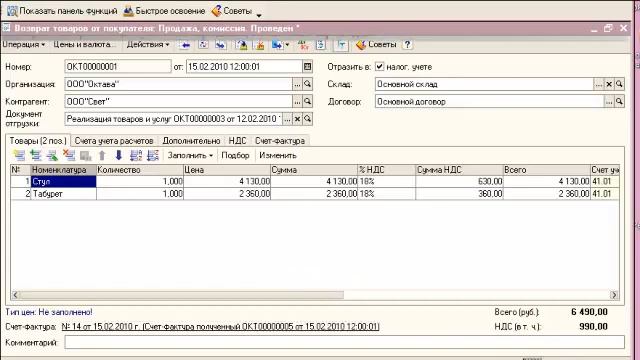Click the Изменить button
Viewport: 640px width, 360px height.
278,155
